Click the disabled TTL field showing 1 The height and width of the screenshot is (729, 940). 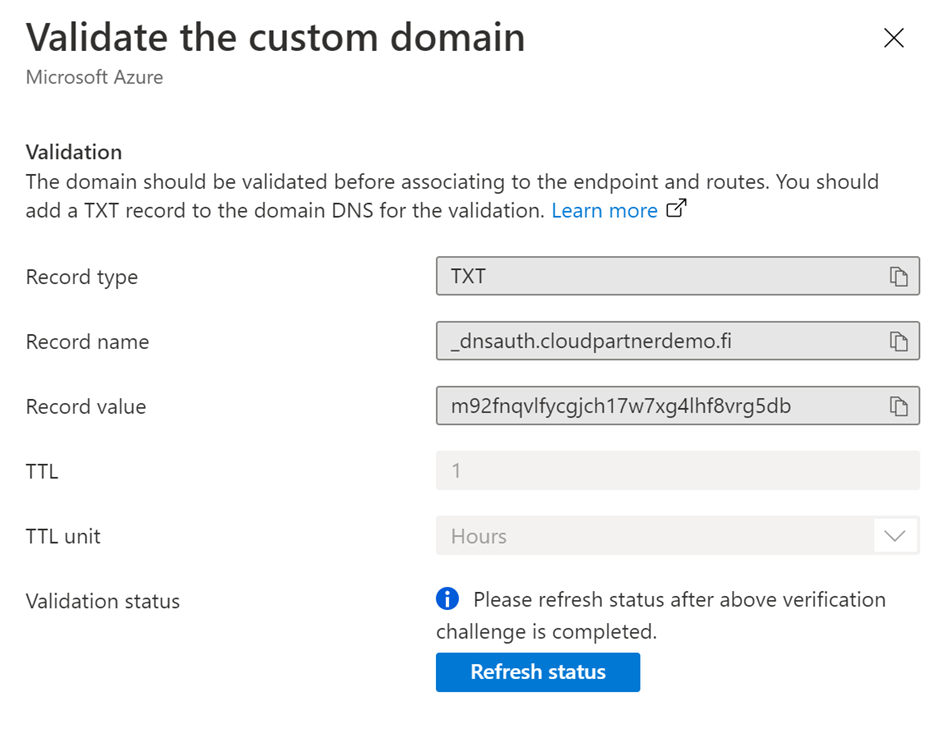click(x=677, y=470)
